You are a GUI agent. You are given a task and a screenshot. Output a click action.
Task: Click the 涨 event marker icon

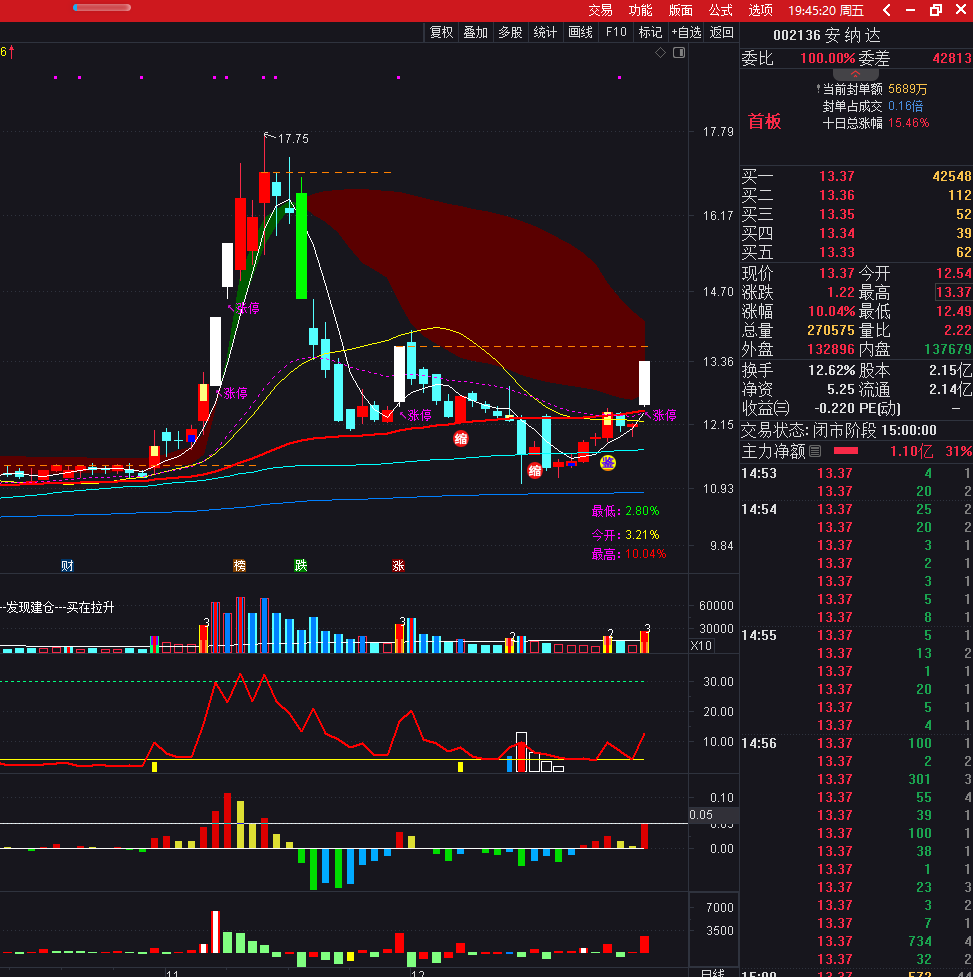pyautogui.click(x=398, y=566)
